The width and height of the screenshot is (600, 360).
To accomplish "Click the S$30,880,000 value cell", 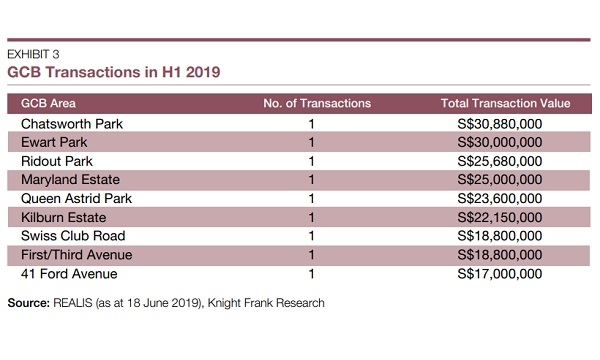I will pyautogui.click(x=499, y=124).
